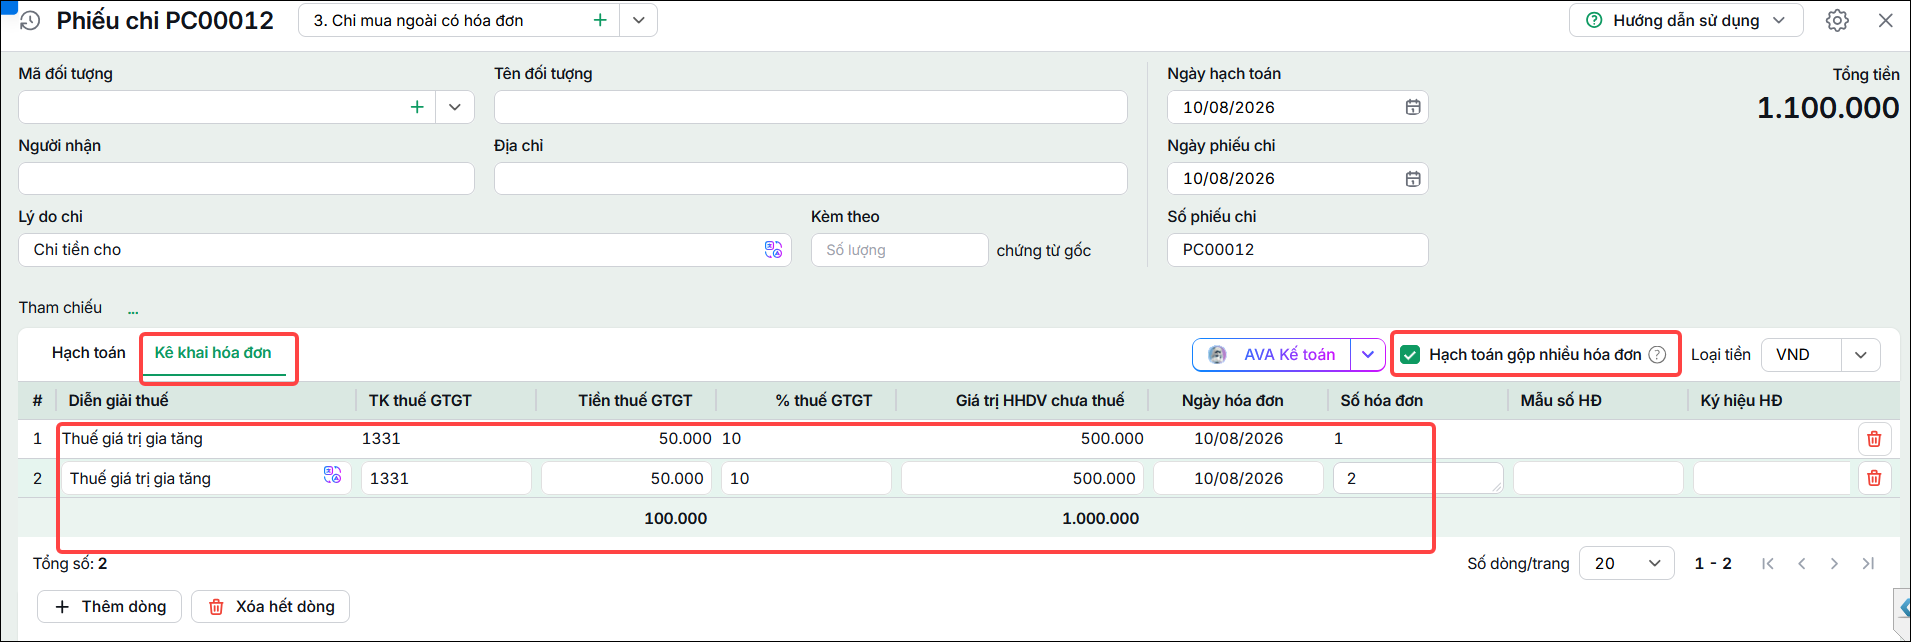
Task: Click the Thêm dòng button
Action: point(110,606)
